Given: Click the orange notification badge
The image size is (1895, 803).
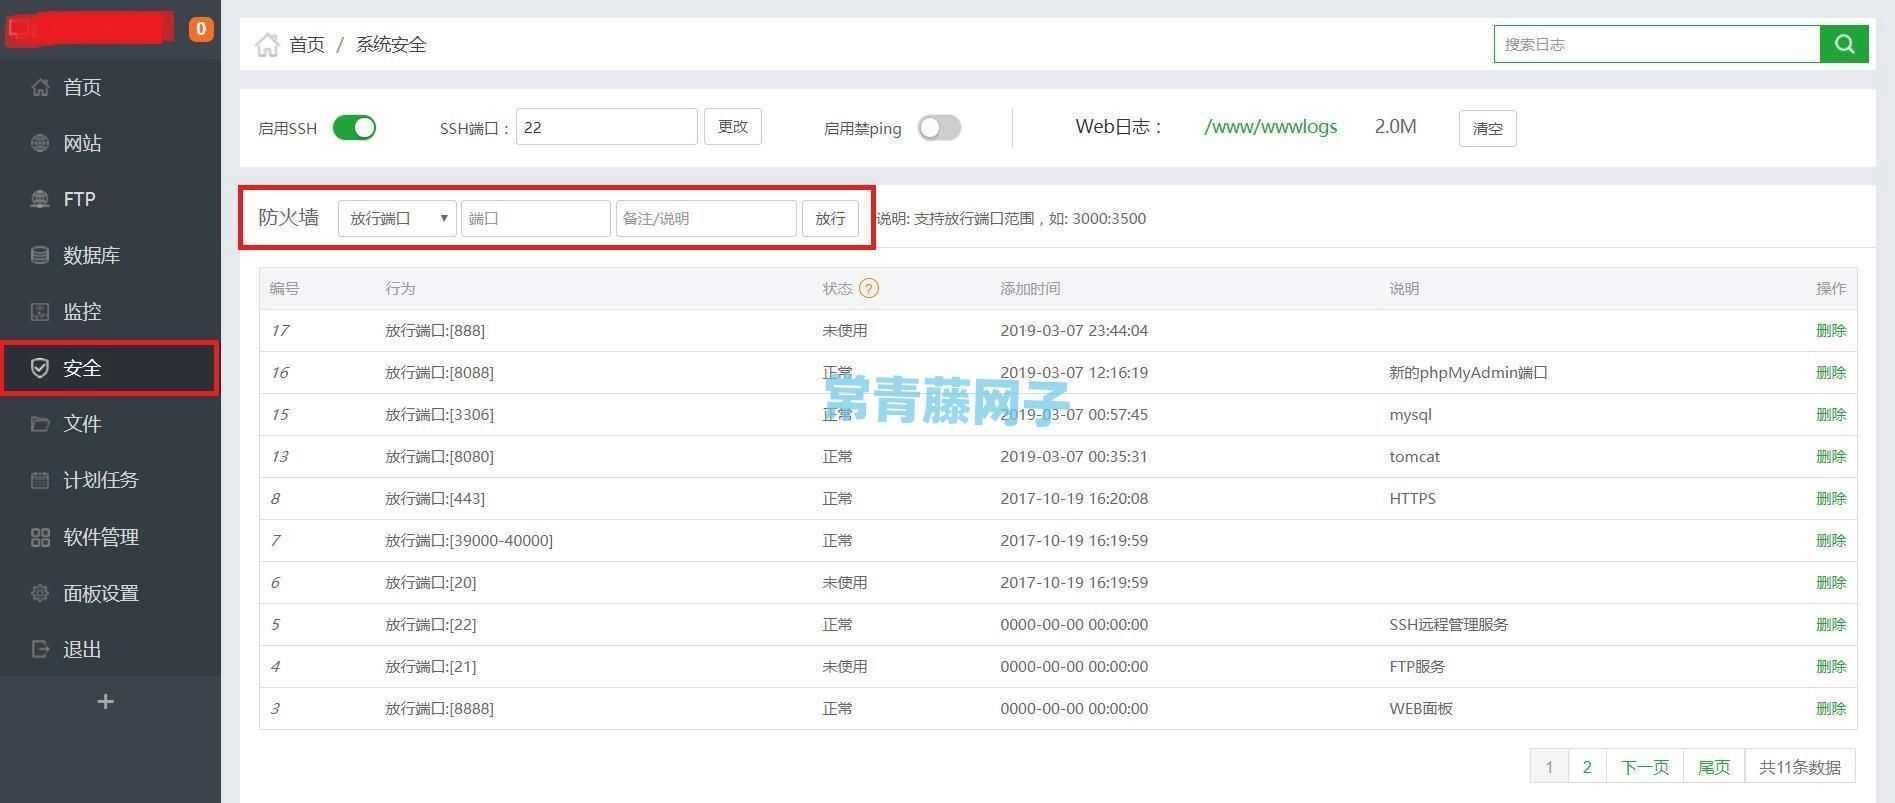Looking at the screenshot, I should [x=201, y=29].
